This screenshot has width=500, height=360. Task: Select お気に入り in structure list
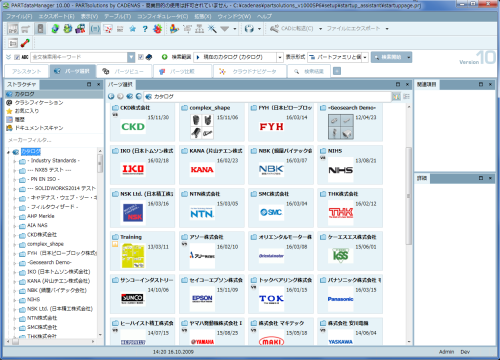pos(27,111)
